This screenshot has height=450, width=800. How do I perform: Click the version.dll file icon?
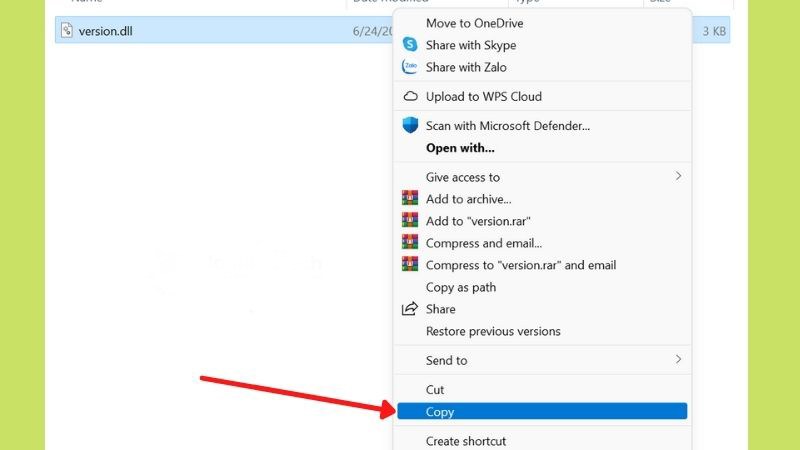pyautogui.click(x=67, y=30)
